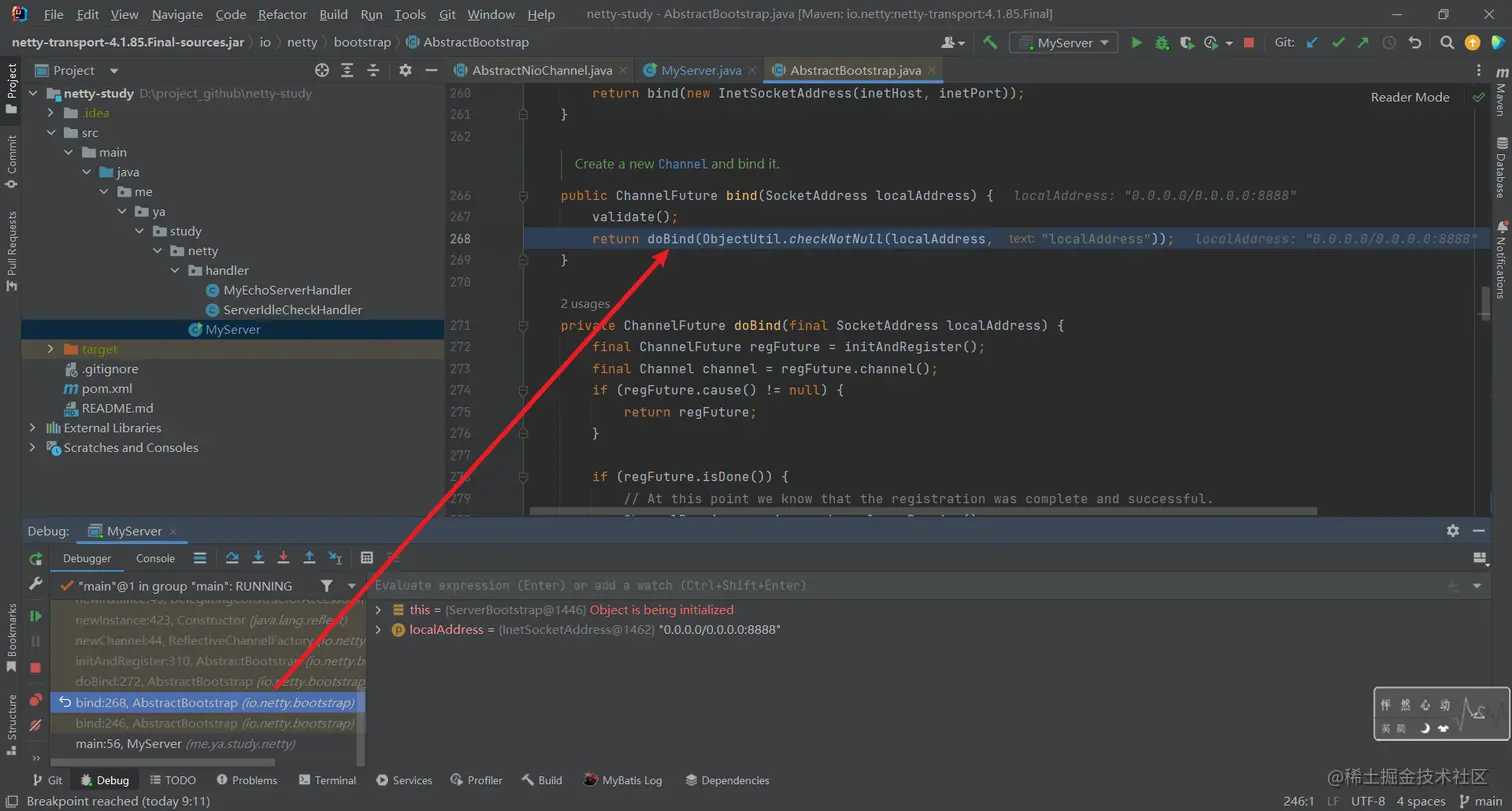The height and width of the screenshot is (811, 1512).
Task: Open the Build menu
Action: coord(333,15)
